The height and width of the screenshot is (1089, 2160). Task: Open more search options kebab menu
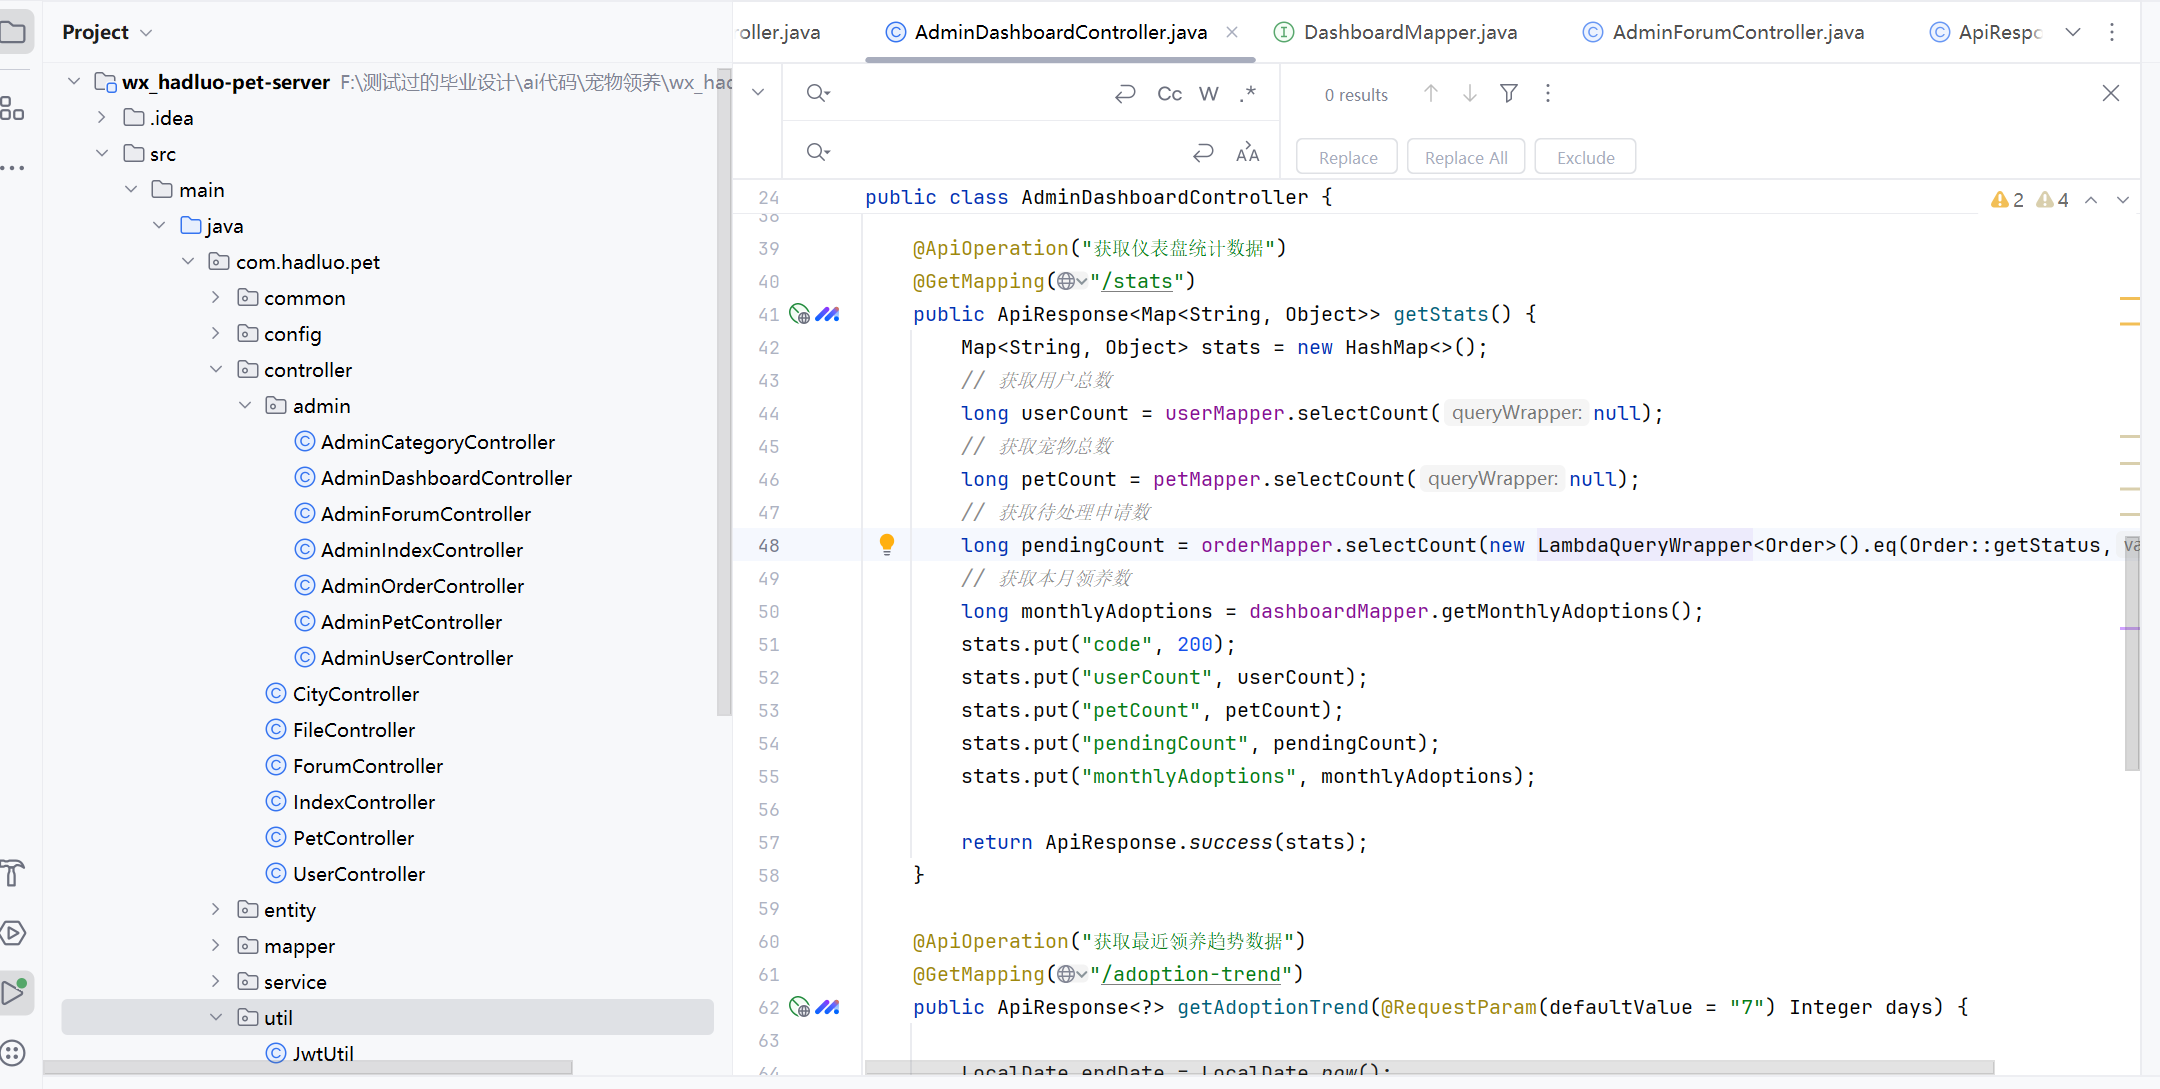pyautogui.click(x=1548, y=93)
